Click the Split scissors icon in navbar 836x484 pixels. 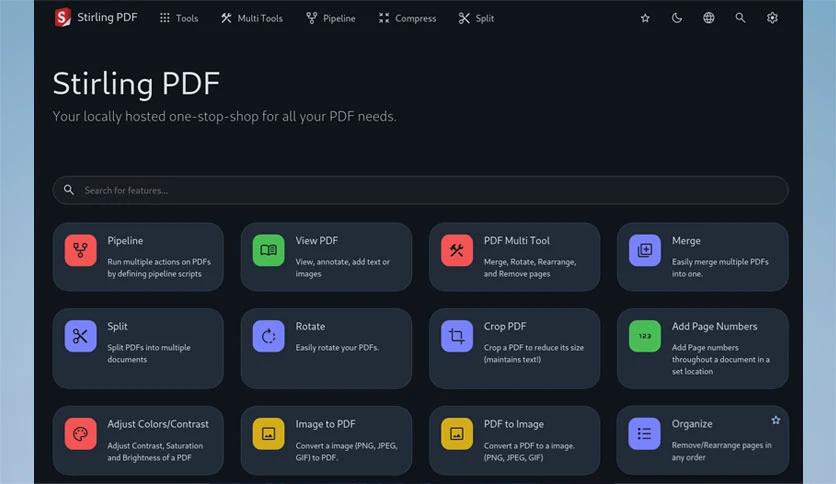point(464,18)
